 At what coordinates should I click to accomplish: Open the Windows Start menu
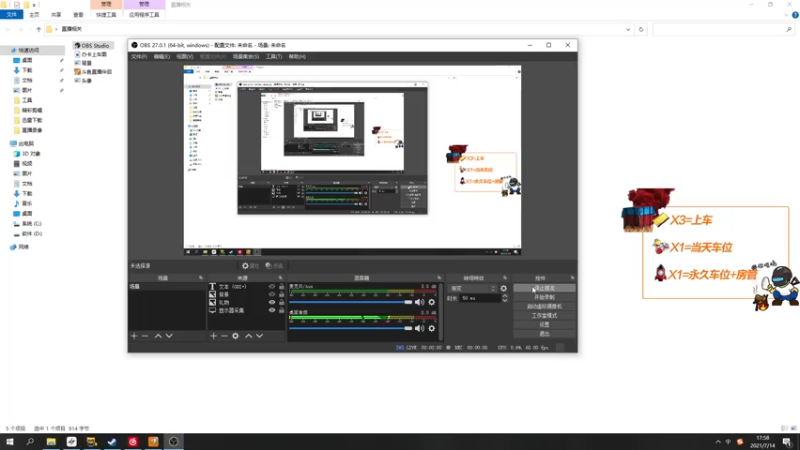click(10, 442)
